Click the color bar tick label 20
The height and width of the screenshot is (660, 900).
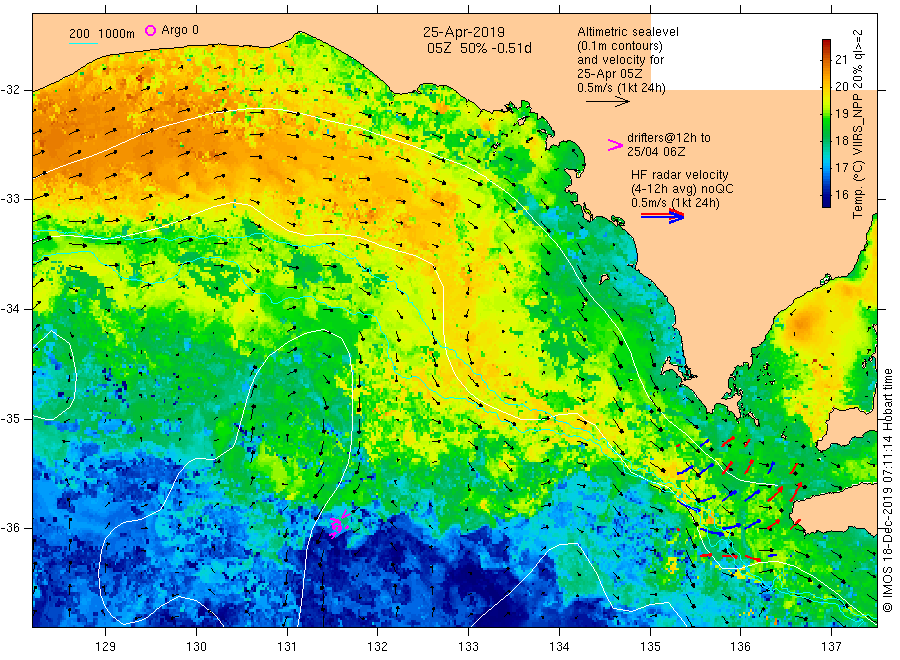coord(841,87)
